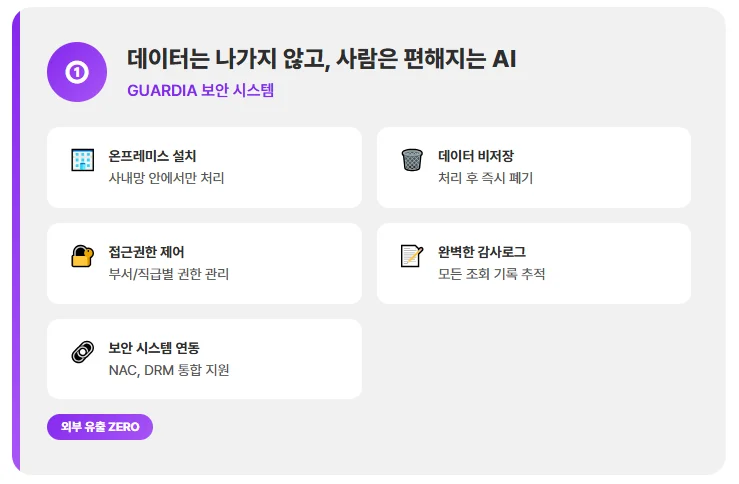Click the trash can icon

point(412,160)
